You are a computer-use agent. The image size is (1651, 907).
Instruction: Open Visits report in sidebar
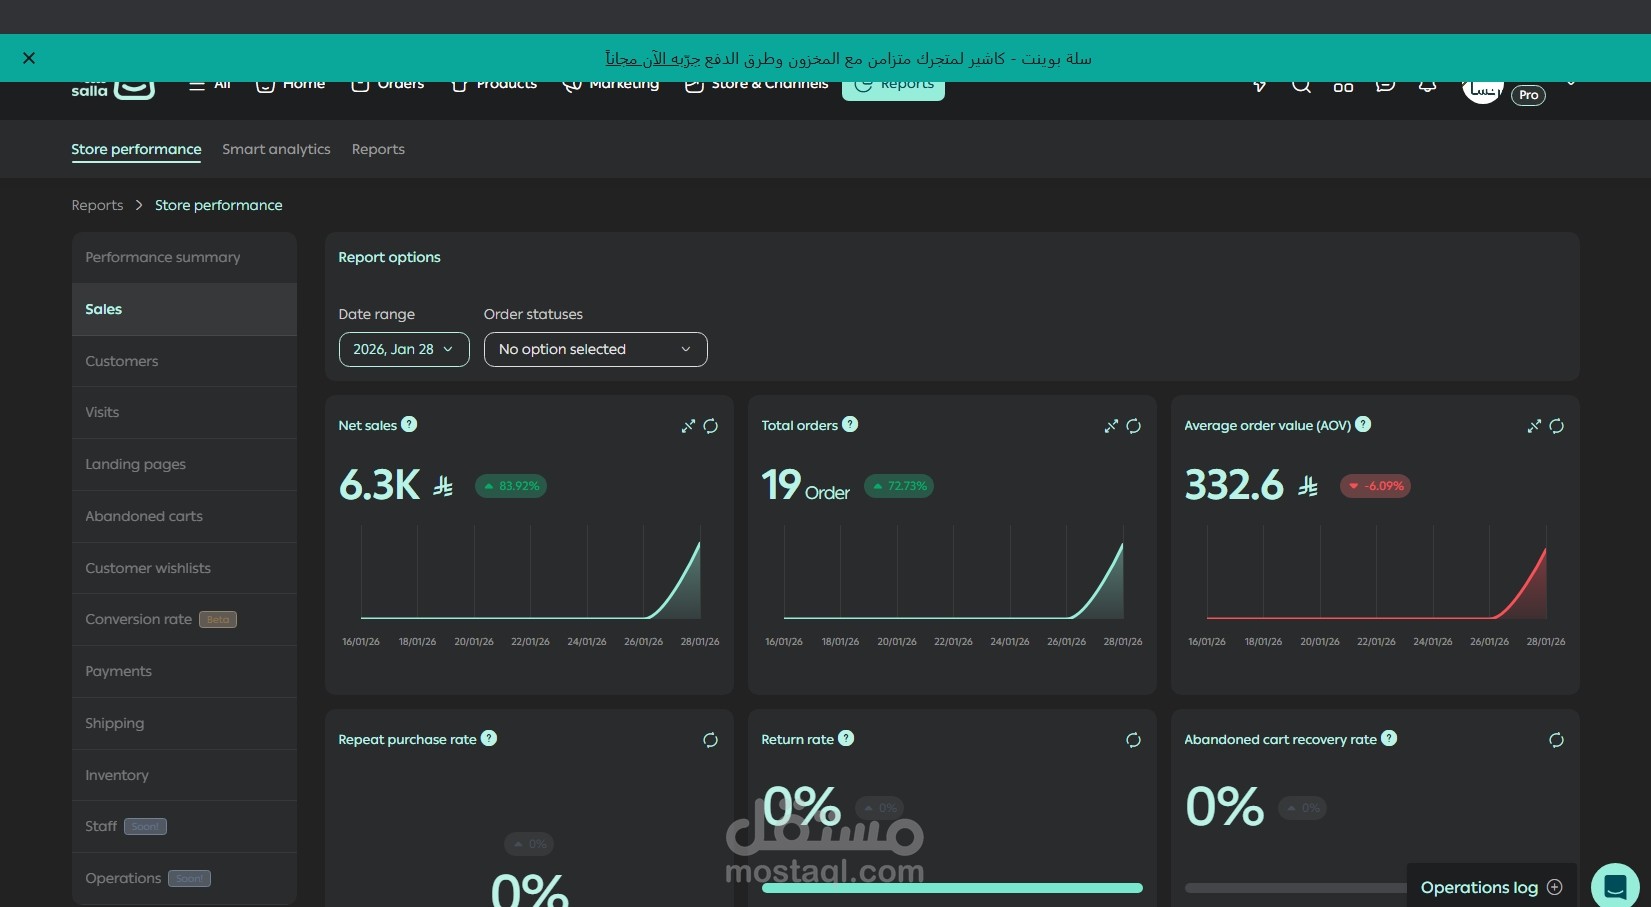184,412
